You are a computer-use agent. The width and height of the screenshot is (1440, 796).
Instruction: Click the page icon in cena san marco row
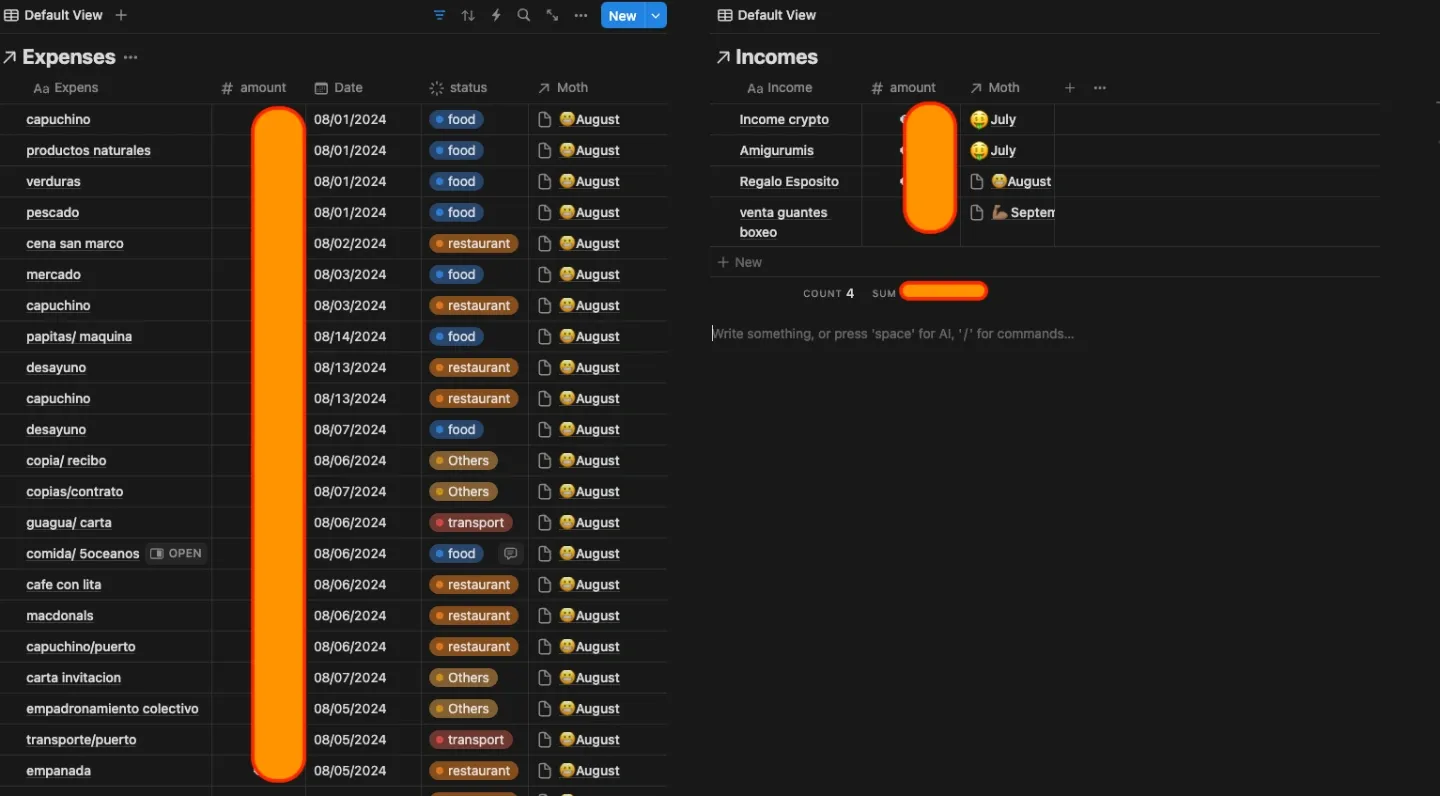(x=545, y=244)
